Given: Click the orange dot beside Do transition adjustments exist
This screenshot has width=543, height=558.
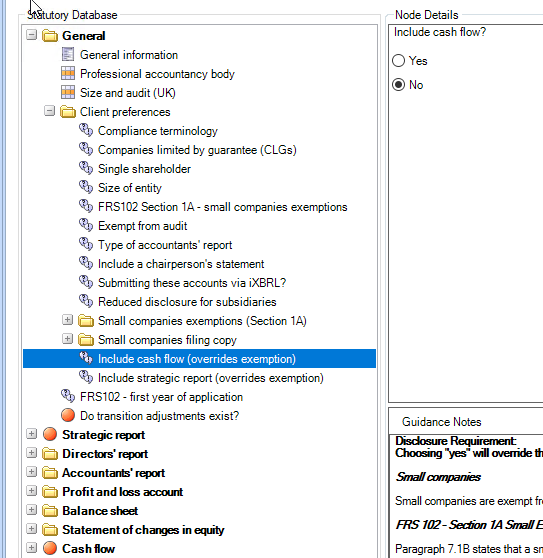Looking at the screenshot, I should [x=68, y=415].
